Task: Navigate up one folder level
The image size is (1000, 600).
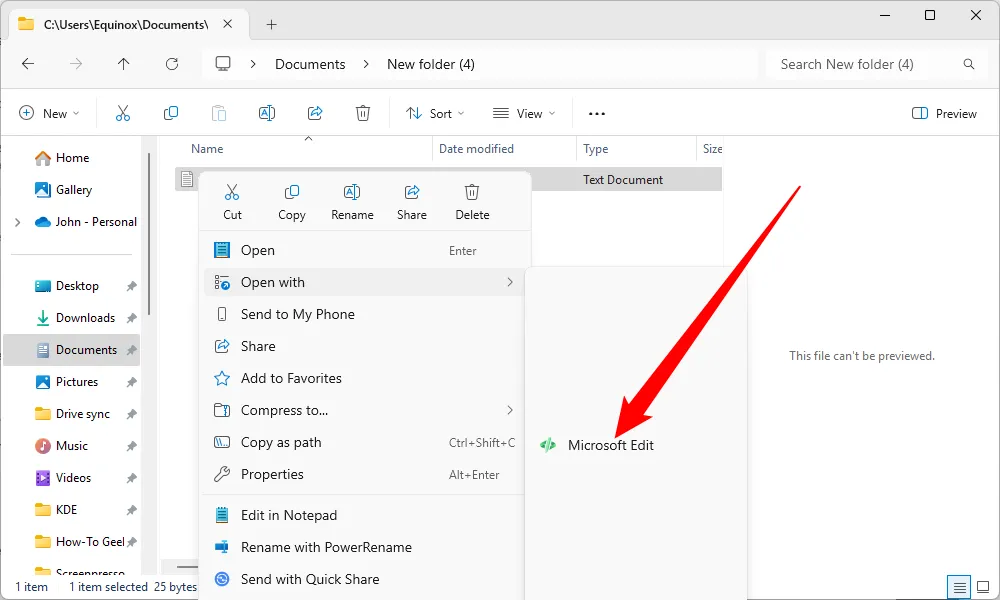Action: 123,63
